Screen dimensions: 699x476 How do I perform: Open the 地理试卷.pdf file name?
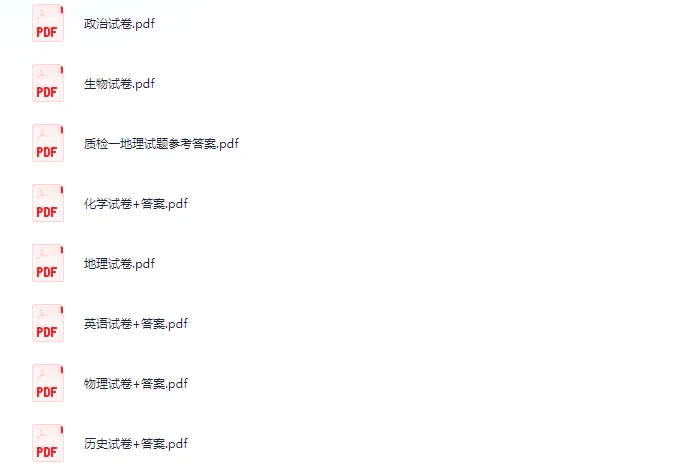pos(119,263)
